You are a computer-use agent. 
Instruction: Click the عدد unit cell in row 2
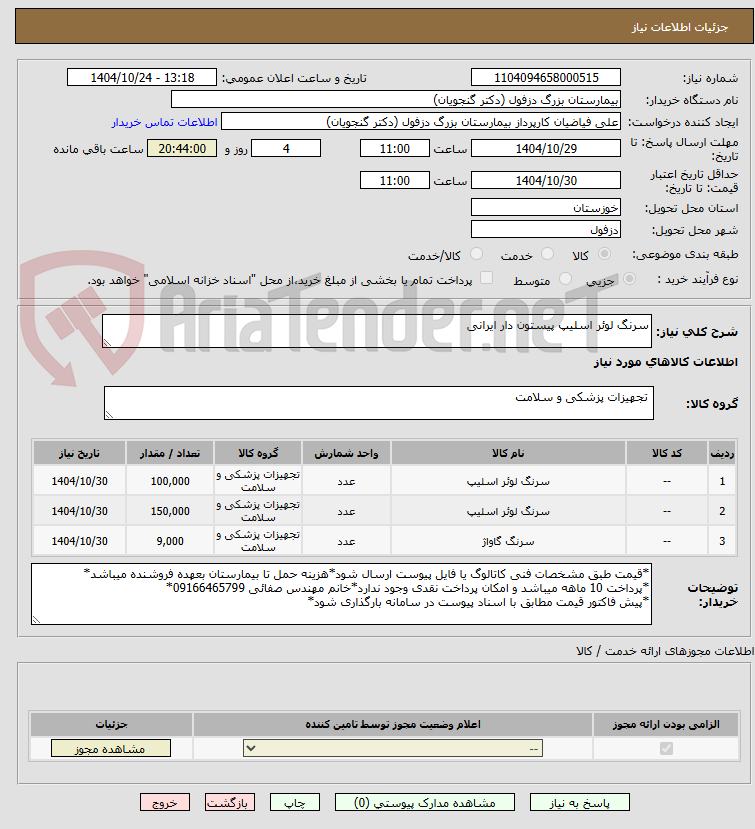(346, 511)
